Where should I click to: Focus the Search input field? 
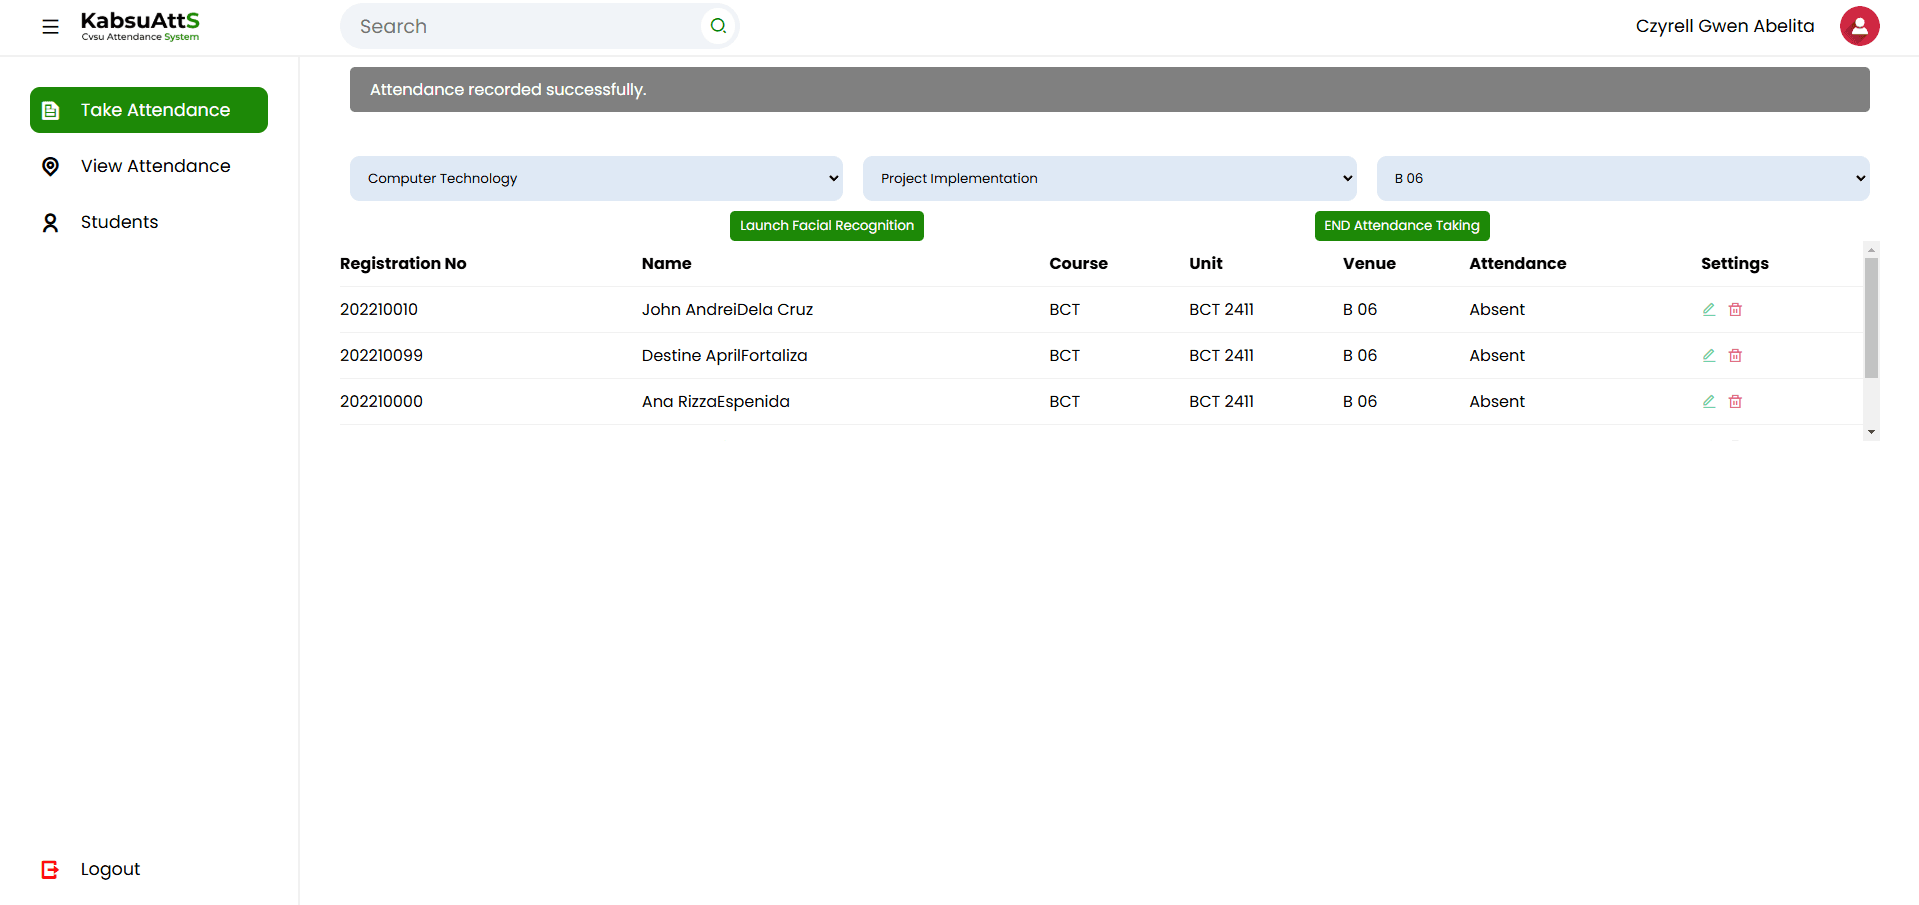pyautogui.click(x=525, y=27)
